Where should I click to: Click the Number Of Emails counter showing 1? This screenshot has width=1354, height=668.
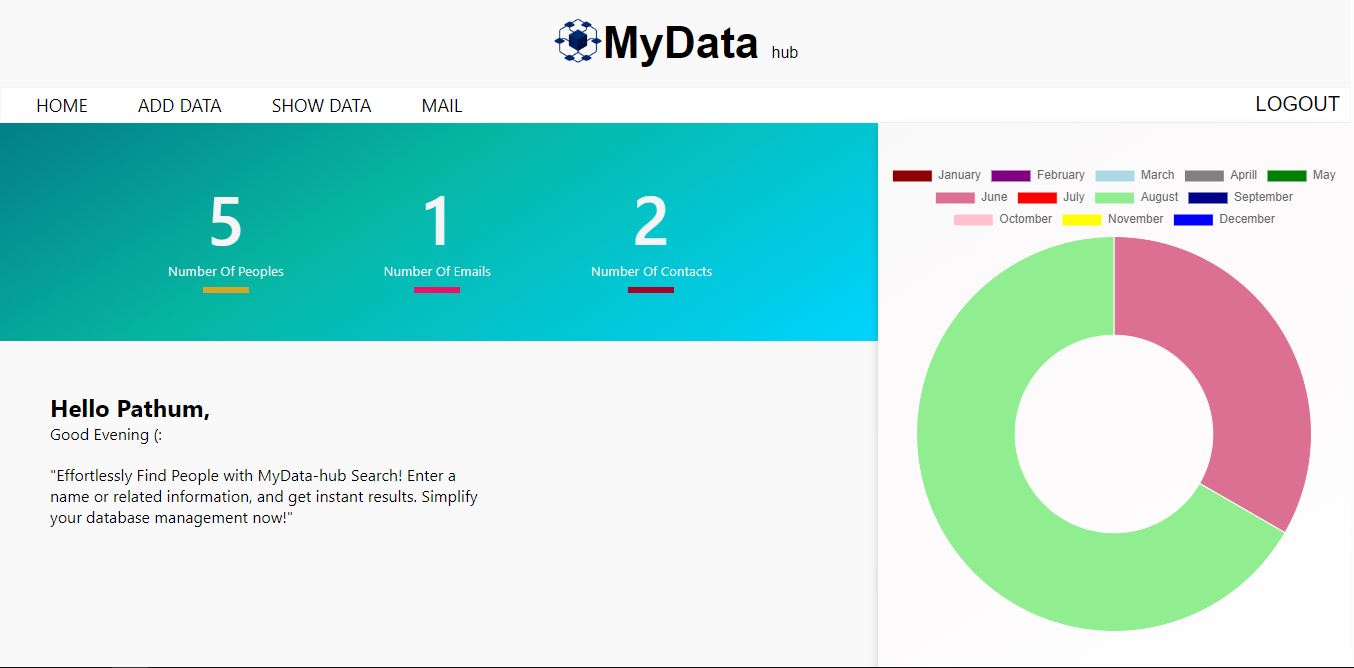(x=437, y=222)
